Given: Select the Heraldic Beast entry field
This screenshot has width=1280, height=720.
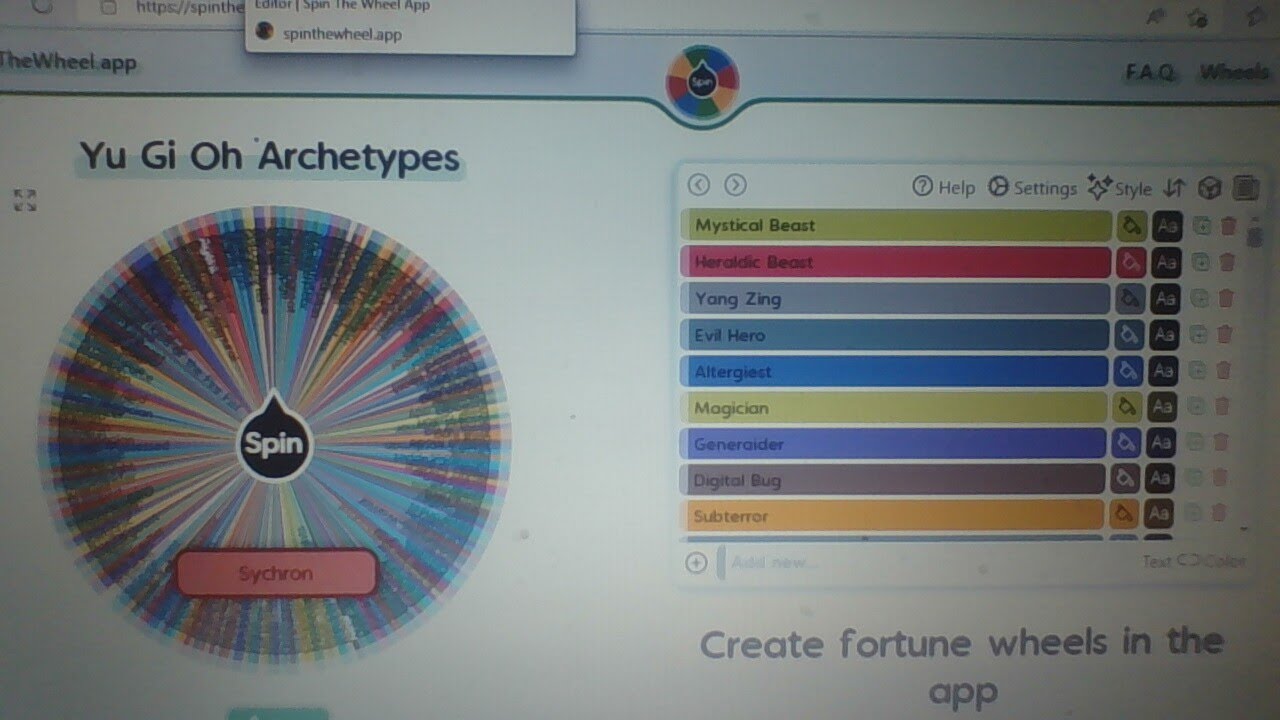Looking at the screenshot, I should pyautogui.click(x=896, y=262).
